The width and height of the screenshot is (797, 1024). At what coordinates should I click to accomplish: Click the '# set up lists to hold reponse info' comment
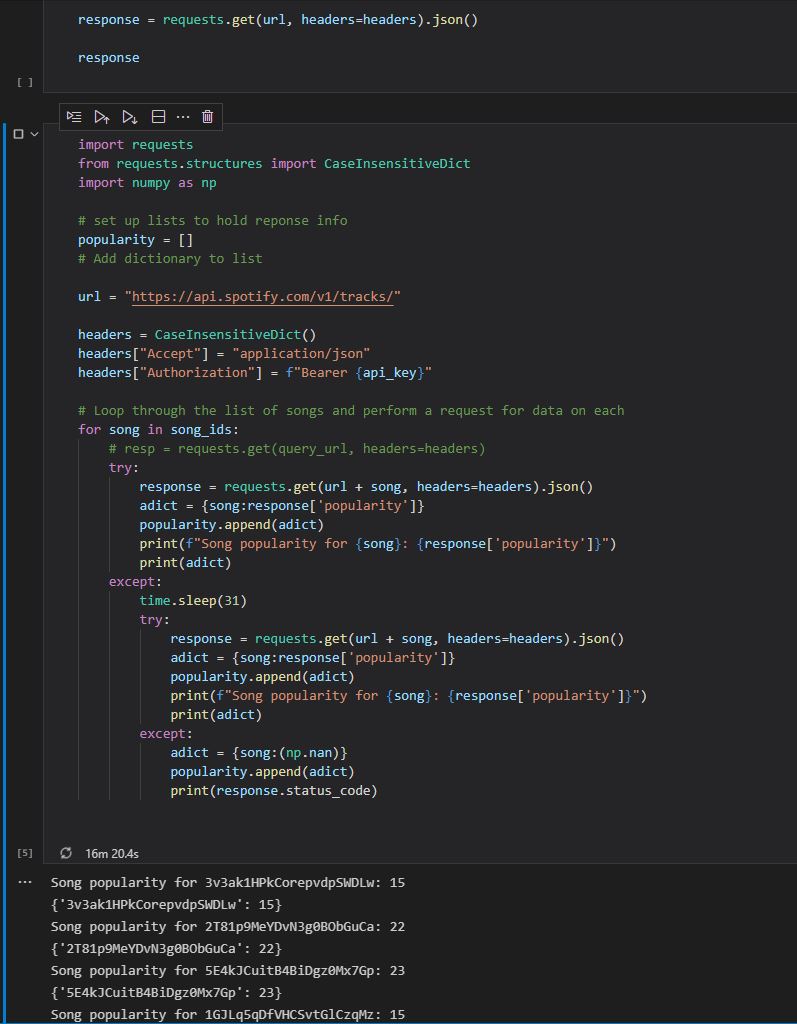point(212,221)
